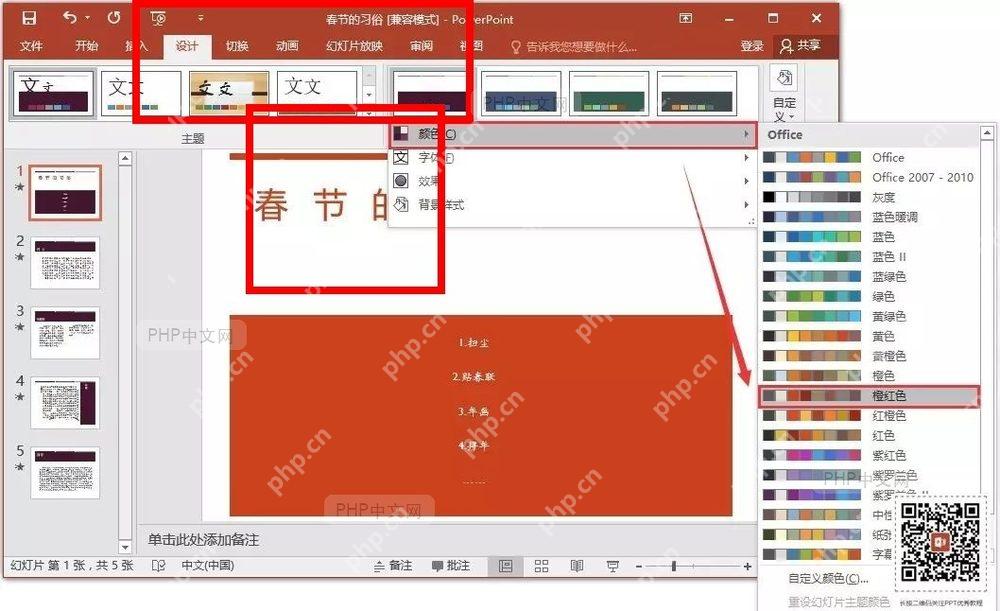
Task: Choose the 蓝绿色 color scheme
Action: click(x=870, y=276)
